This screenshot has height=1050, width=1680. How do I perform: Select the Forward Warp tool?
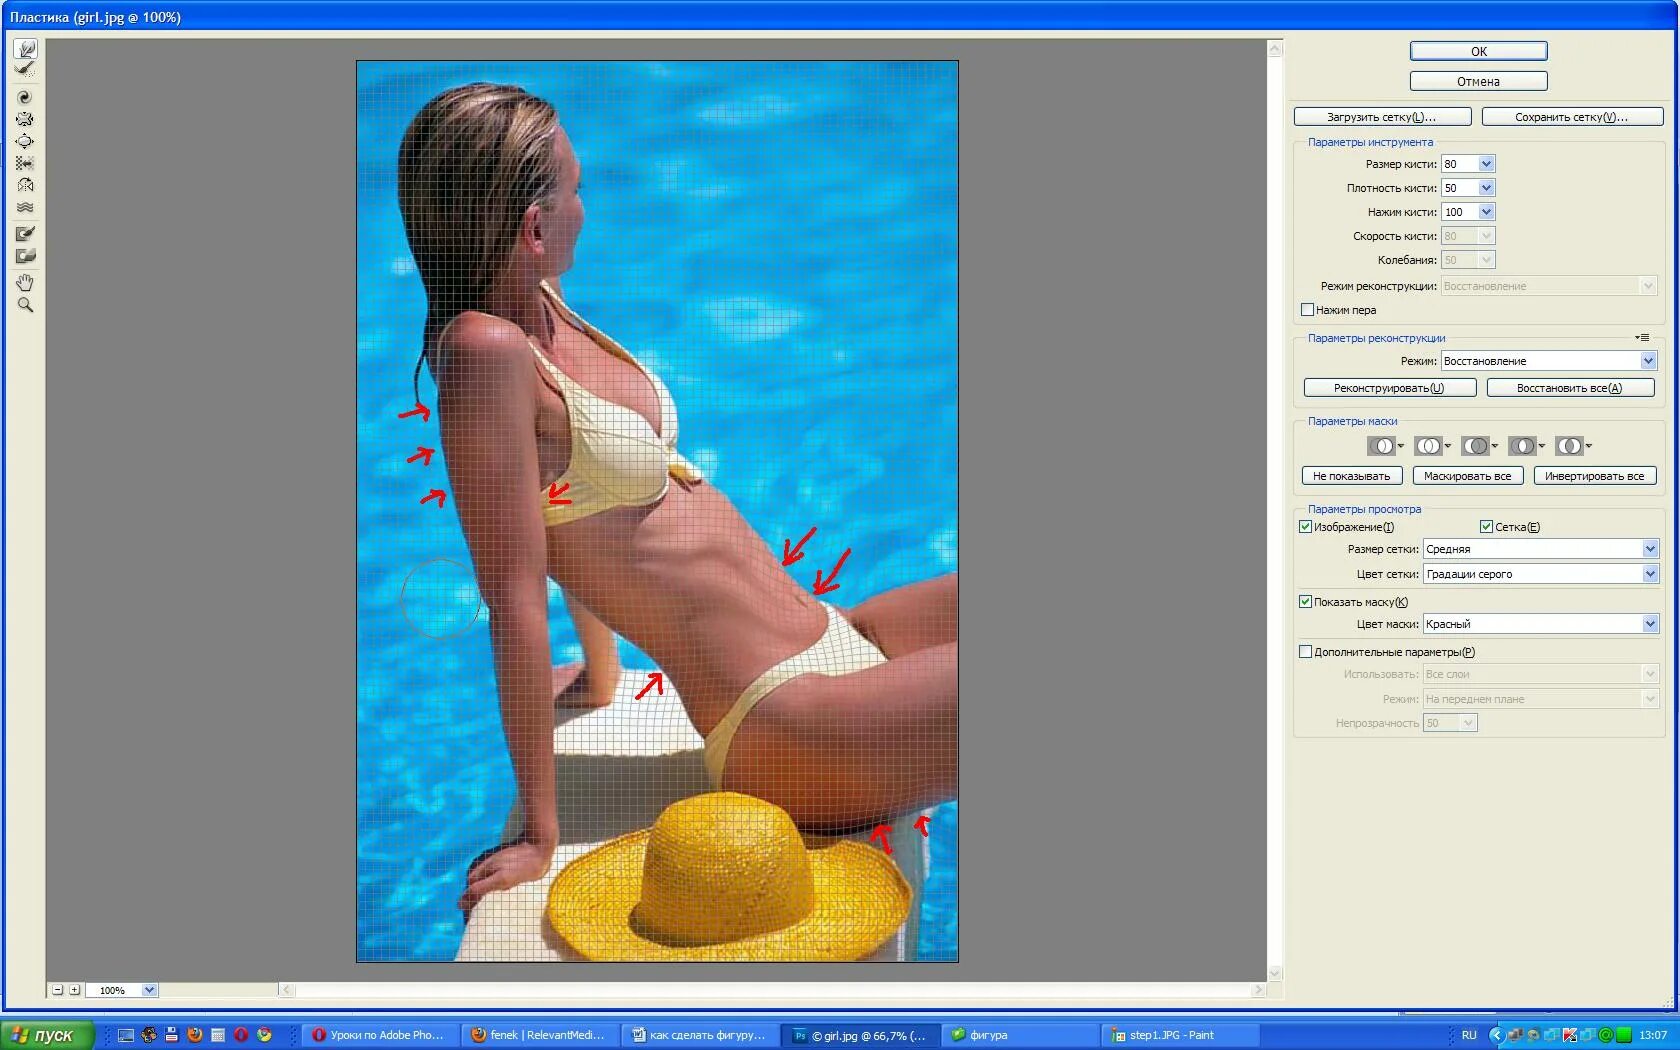(x=25, y=49)
